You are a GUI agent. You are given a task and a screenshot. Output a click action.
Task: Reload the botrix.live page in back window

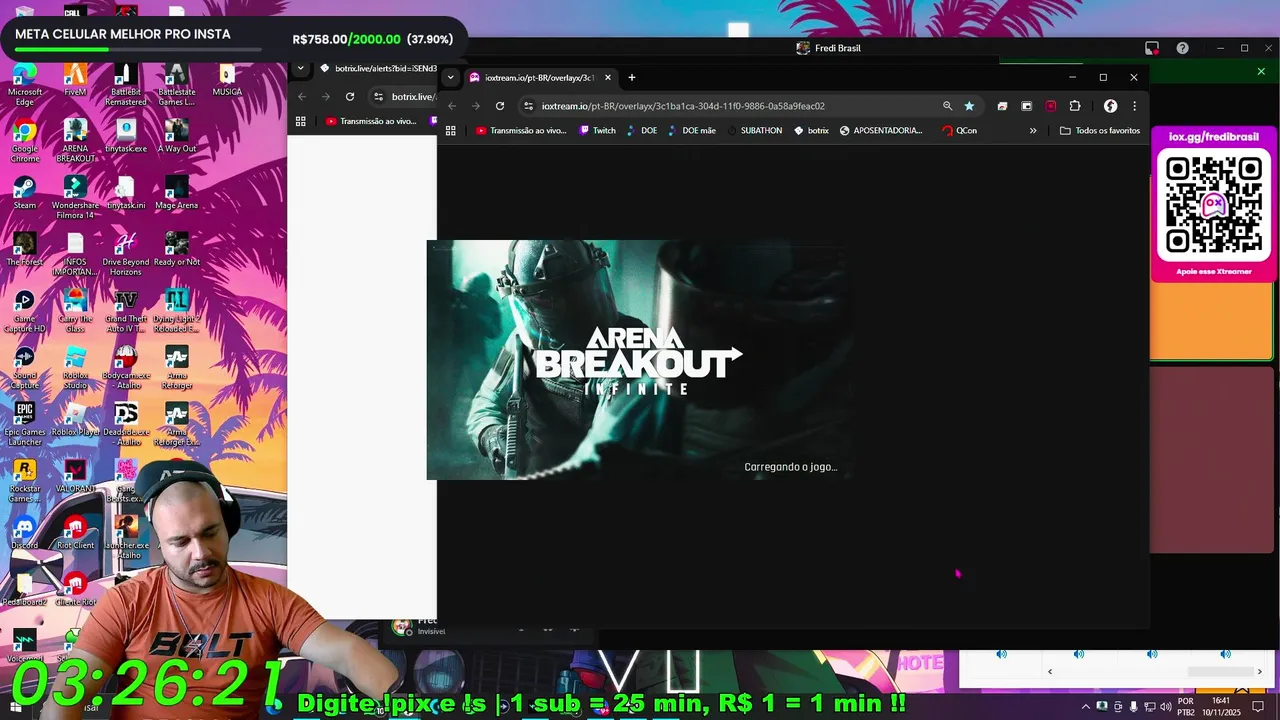click(350, 97)
